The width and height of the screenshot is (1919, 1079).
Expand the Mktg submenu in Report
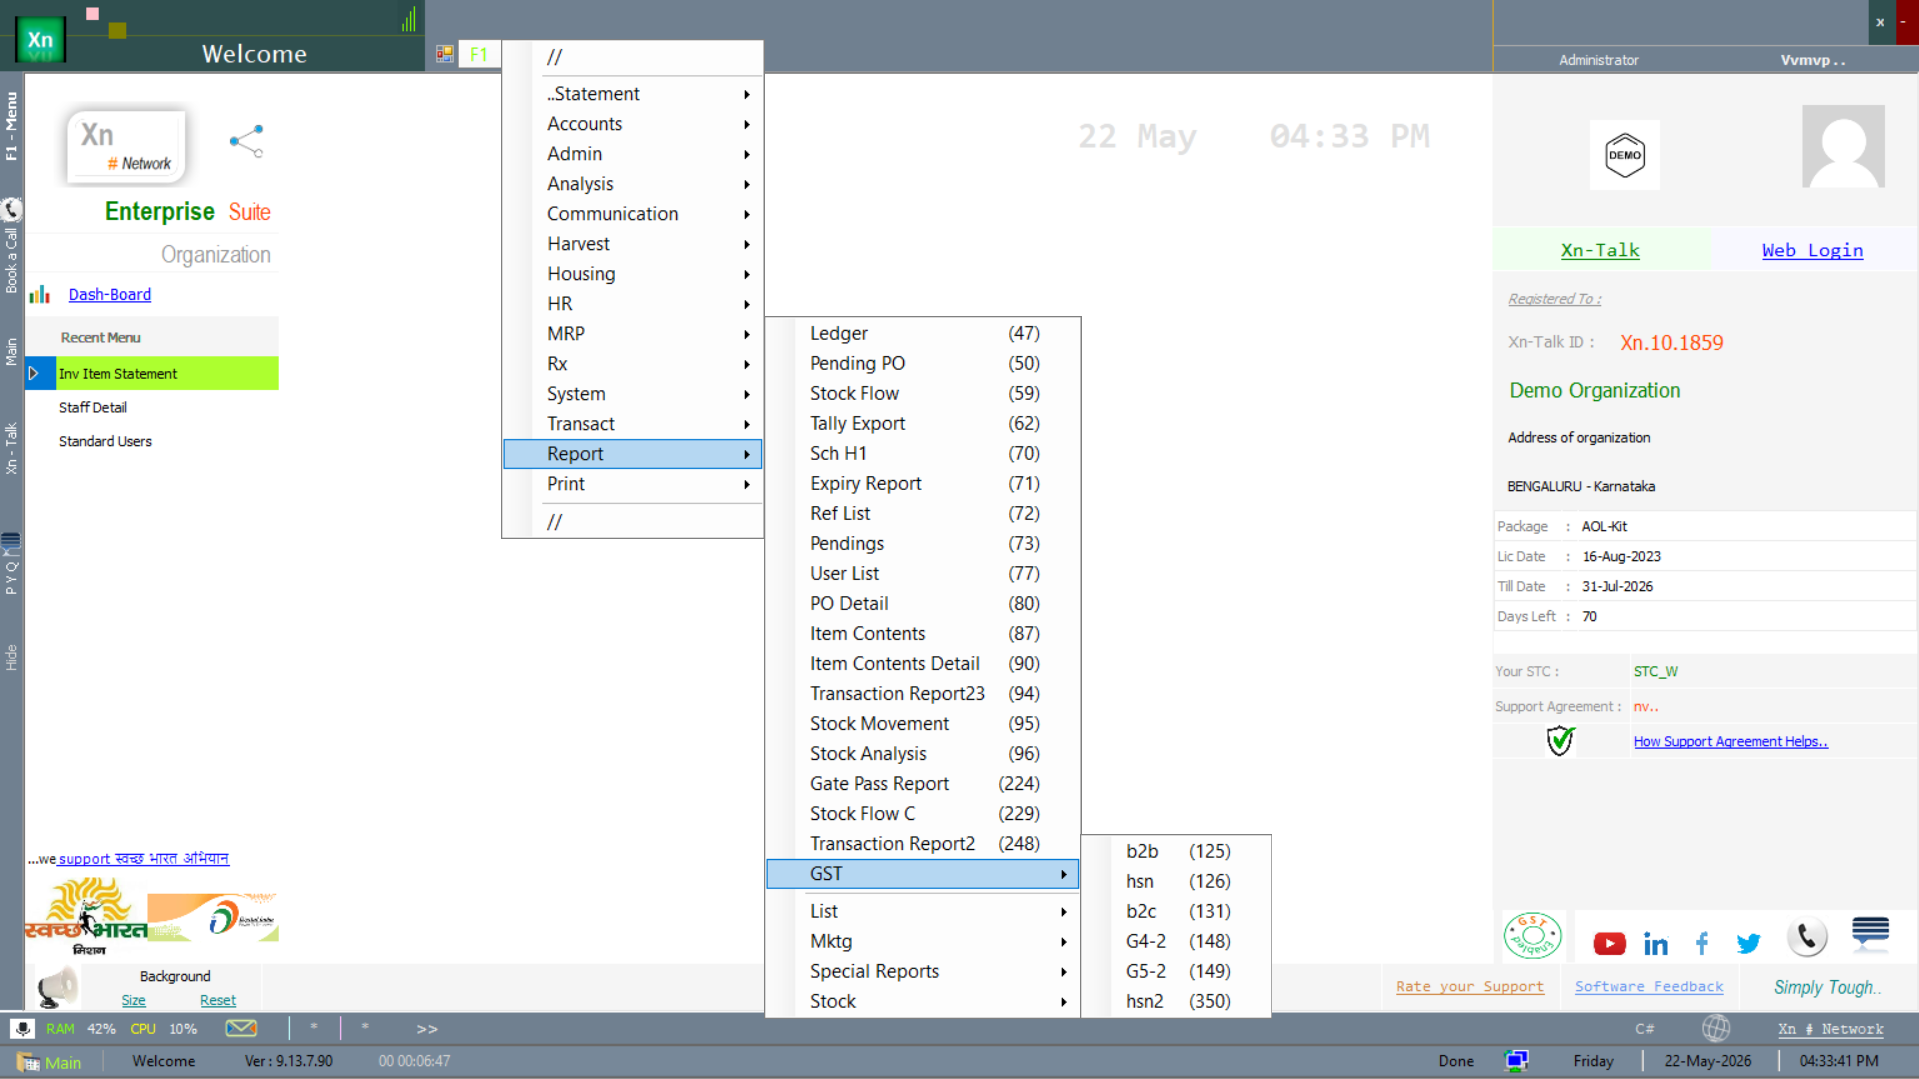923,941
